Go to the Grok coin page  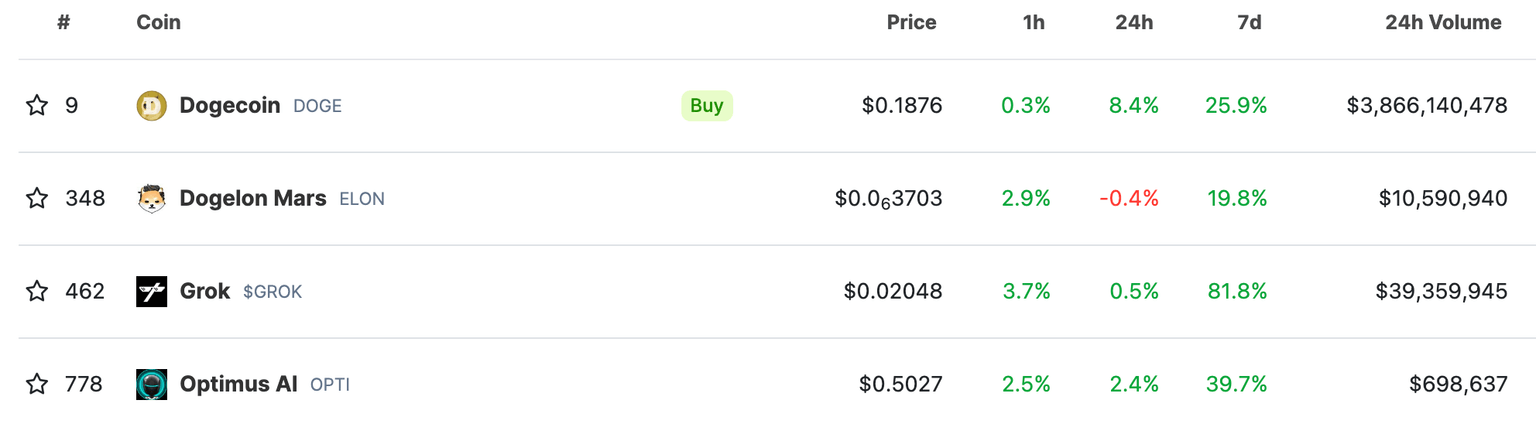click(x=205, y=291)
